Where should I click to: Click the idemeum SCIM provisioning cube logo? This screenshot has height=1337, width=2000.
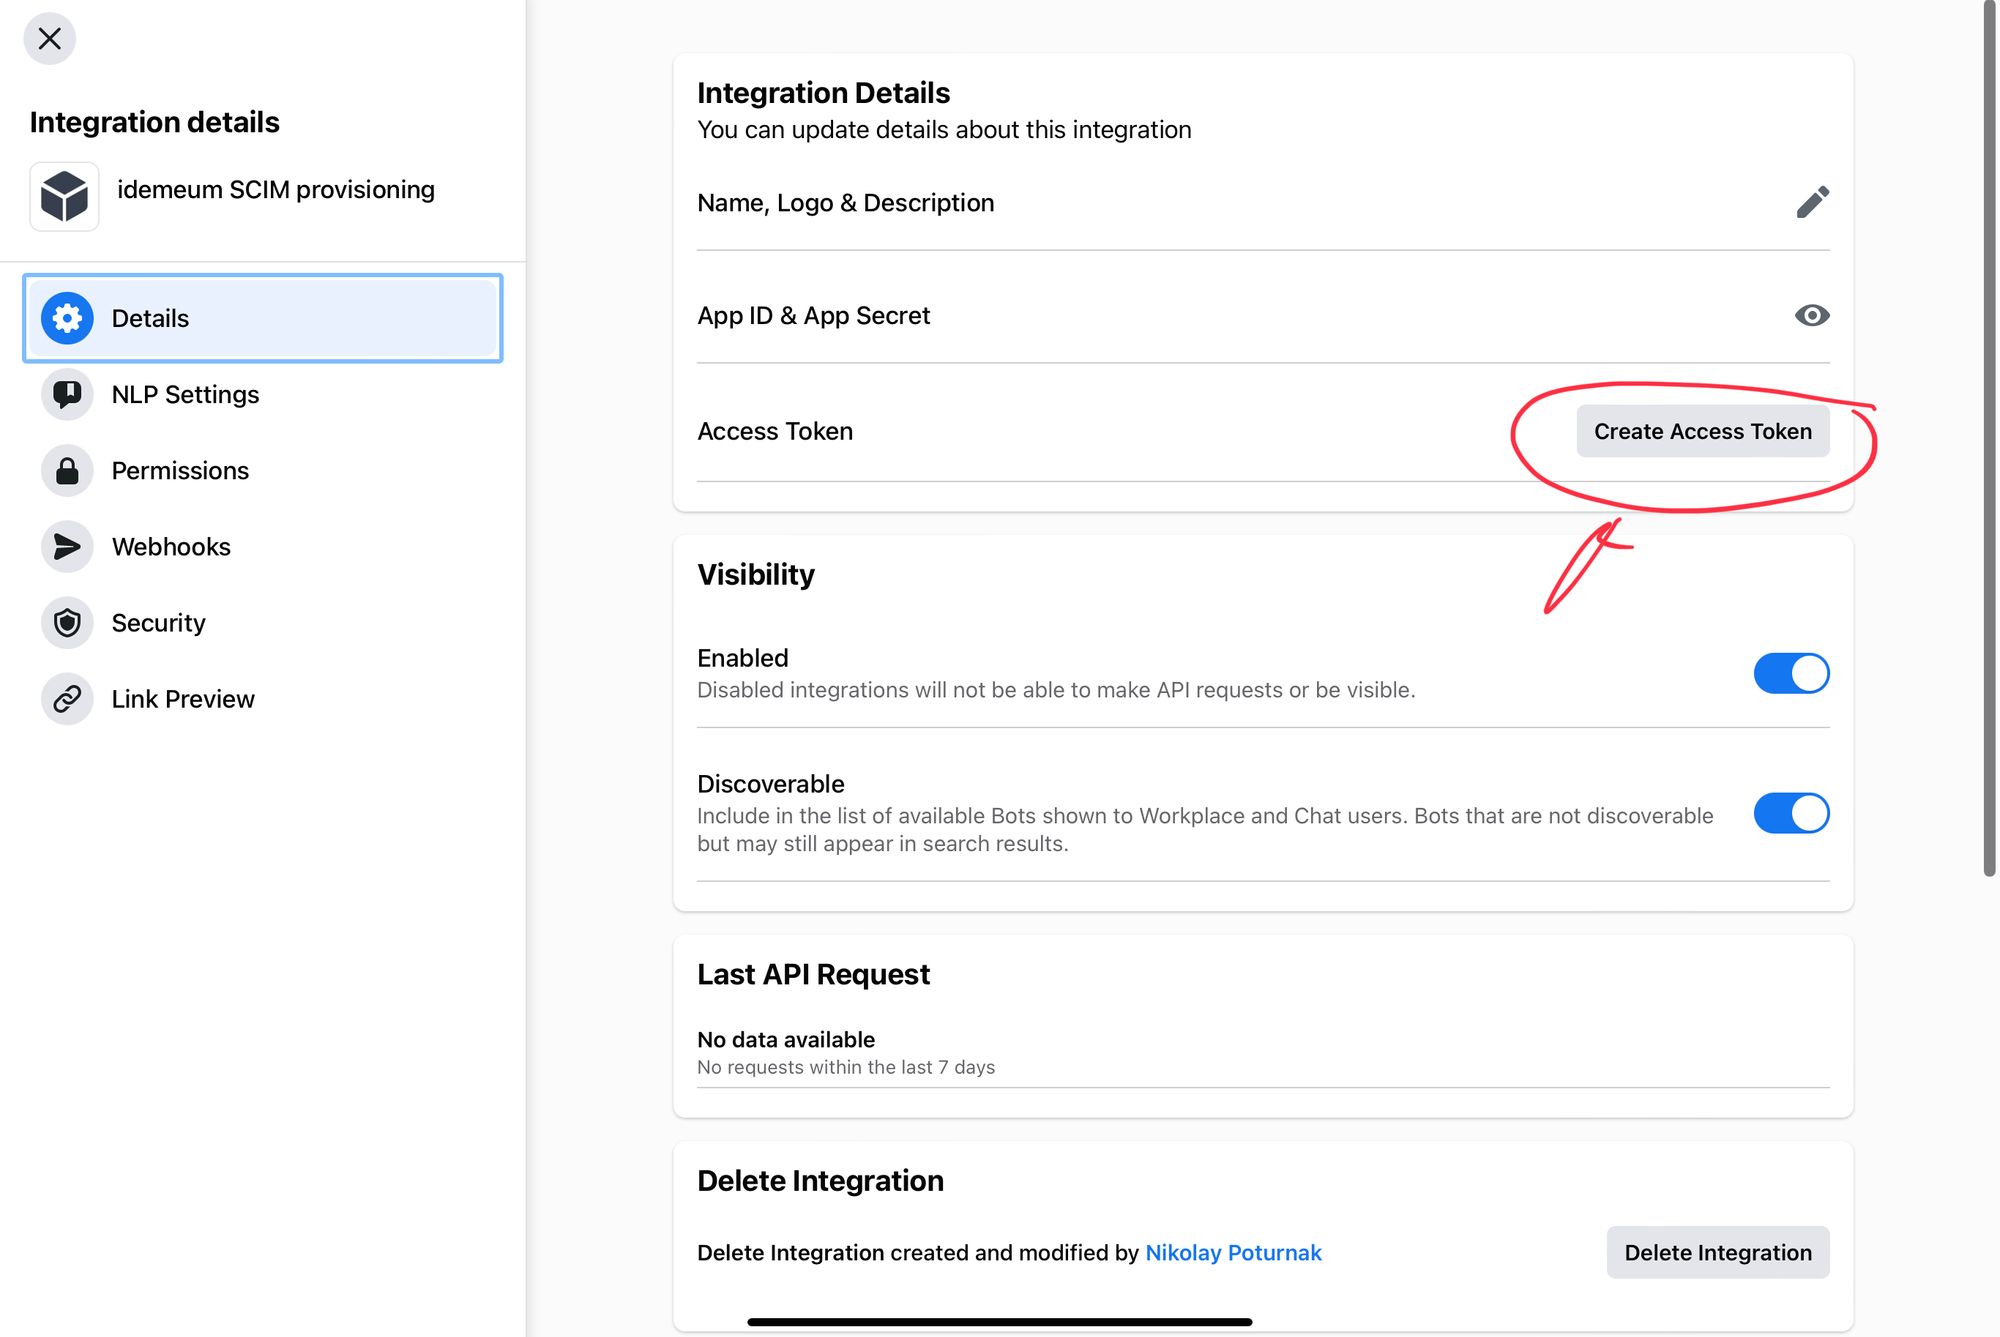tap(64, 196)
